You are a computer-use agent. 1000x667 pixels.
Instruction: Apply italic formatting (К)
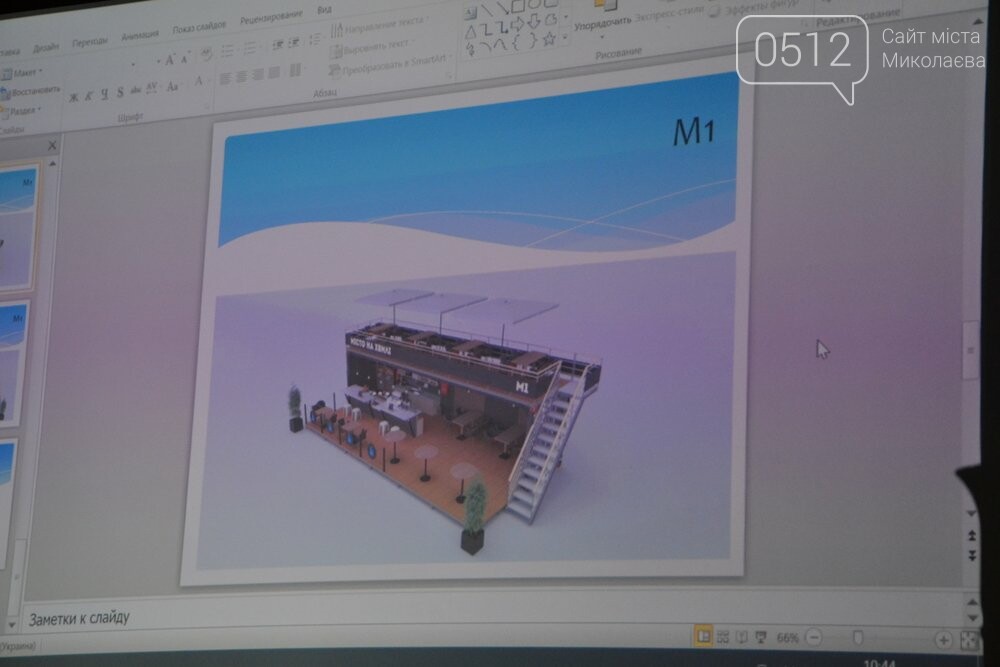tap(89, 96)
